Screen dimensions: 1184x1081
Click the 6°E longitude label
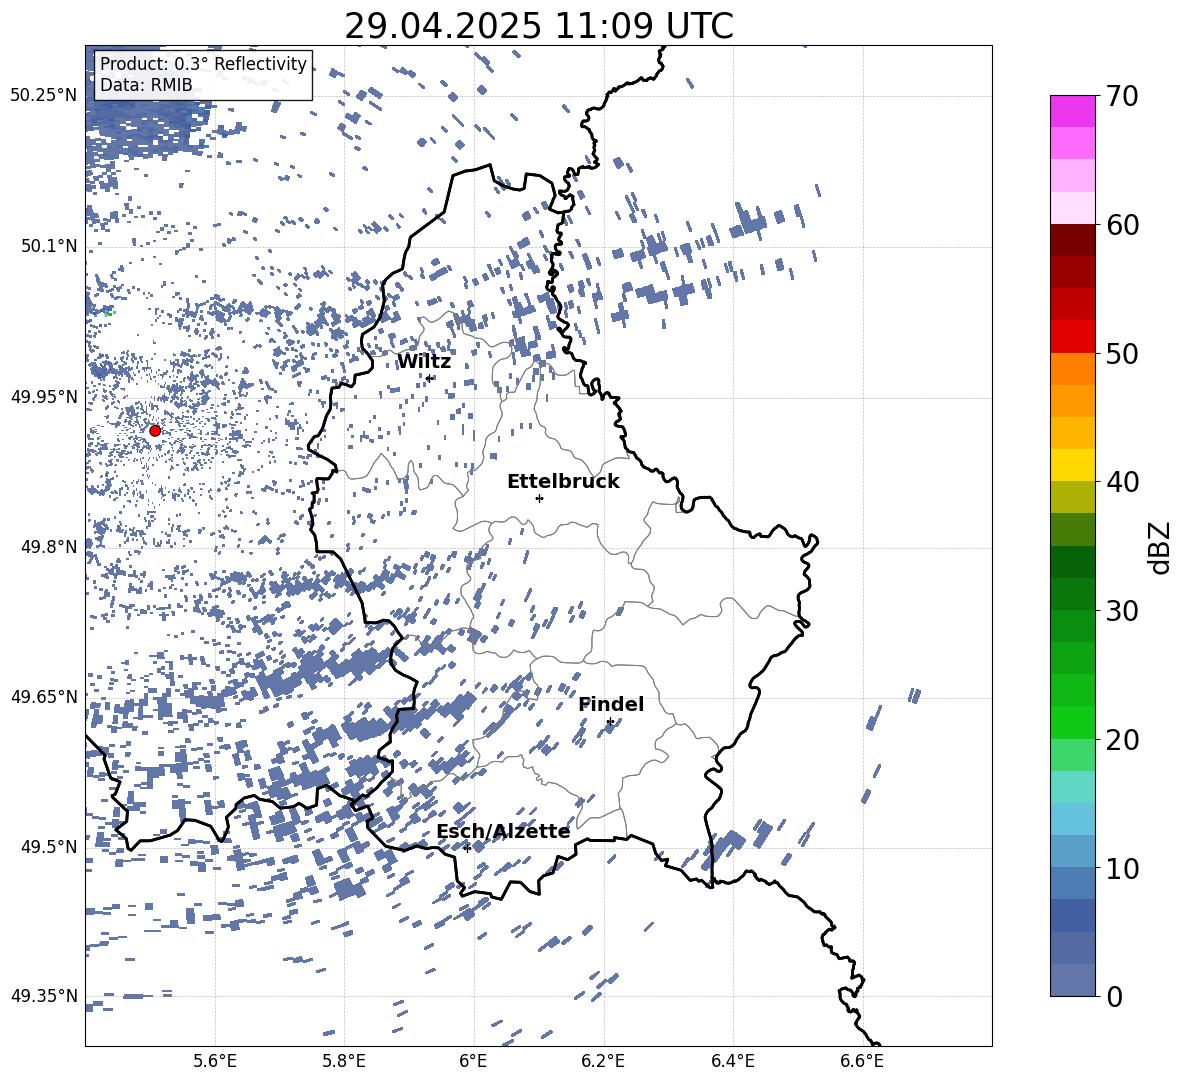click(473, 1061)
